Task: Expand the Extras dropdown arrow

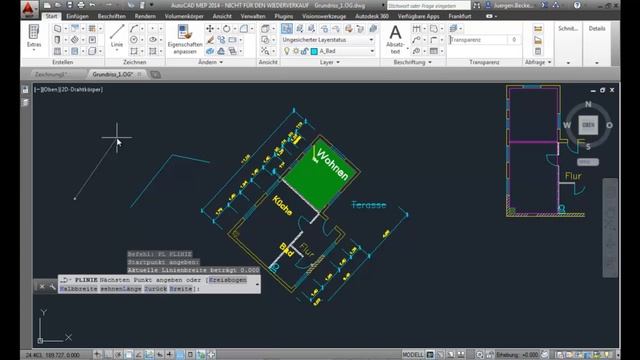Action: pos(34,51)
